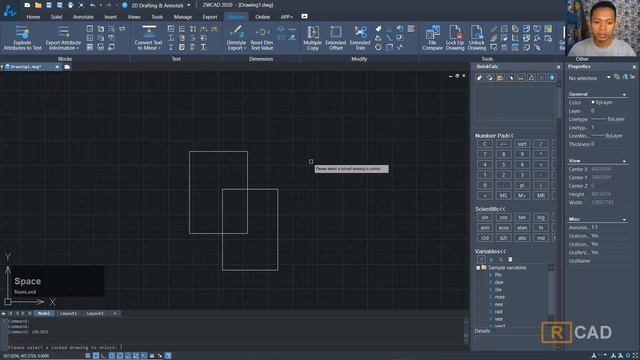The height and width of the screenshot is (360, 640).
Task: Open the No selection object dropdown
Action: click(x=608, y=78)
